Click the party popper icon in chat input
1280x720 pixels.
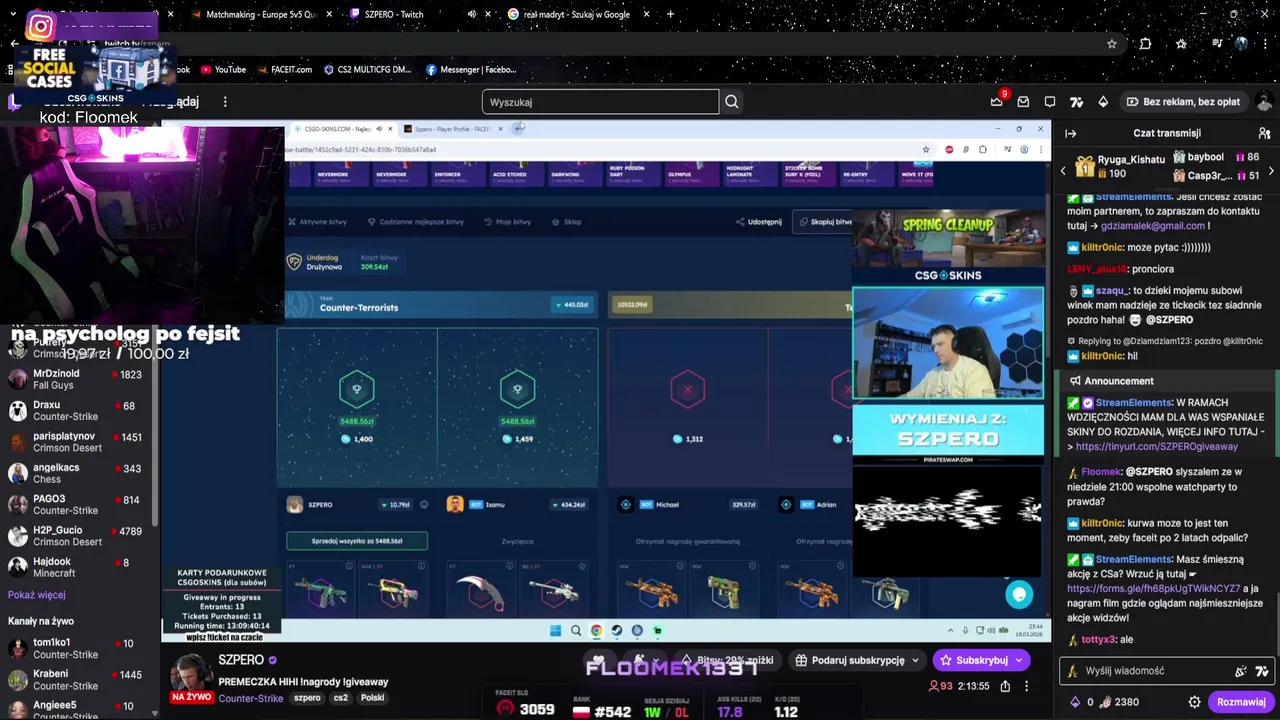1241,671
